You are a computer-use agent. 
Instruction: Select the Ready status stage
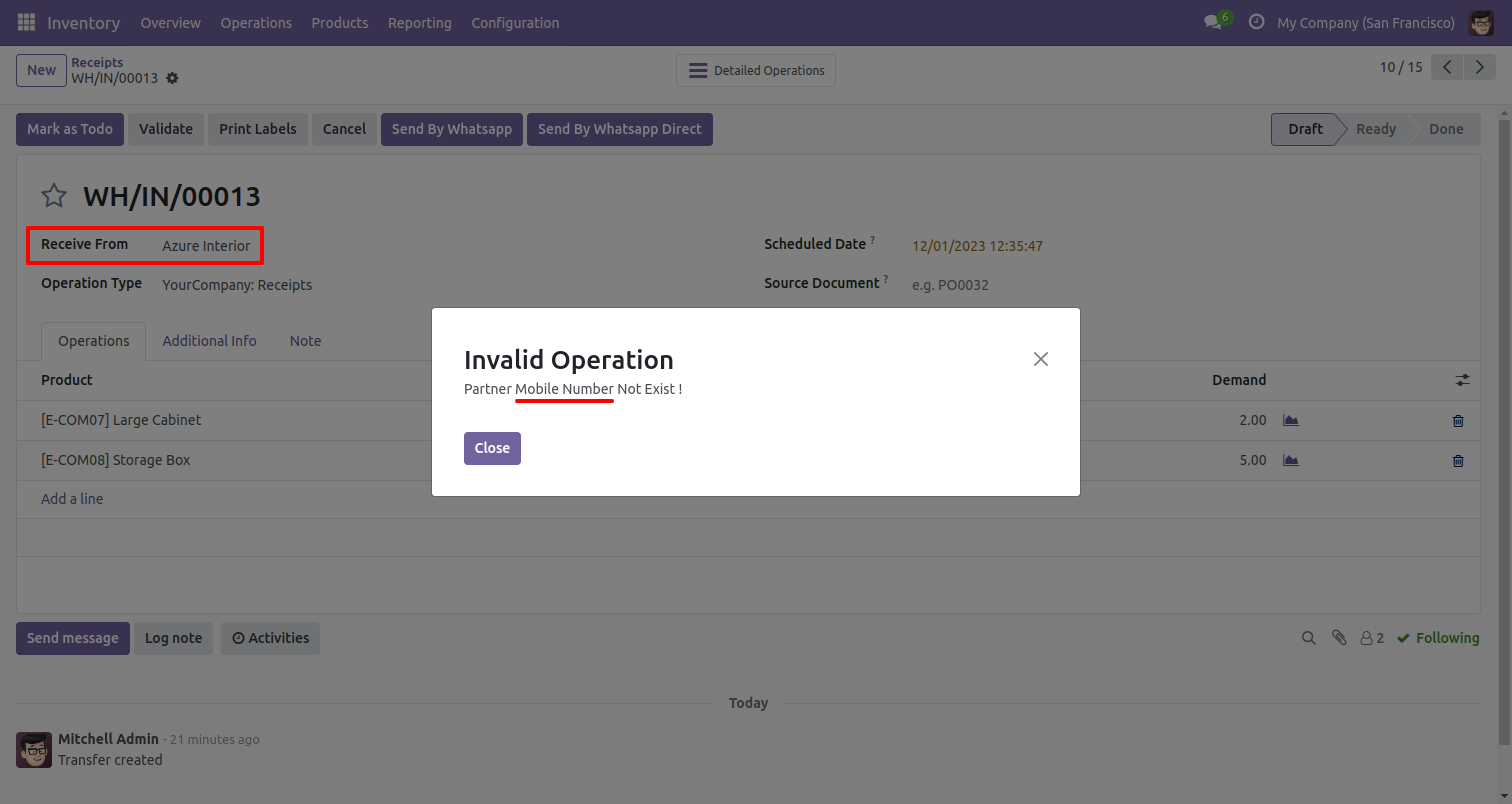(1376, 129)
